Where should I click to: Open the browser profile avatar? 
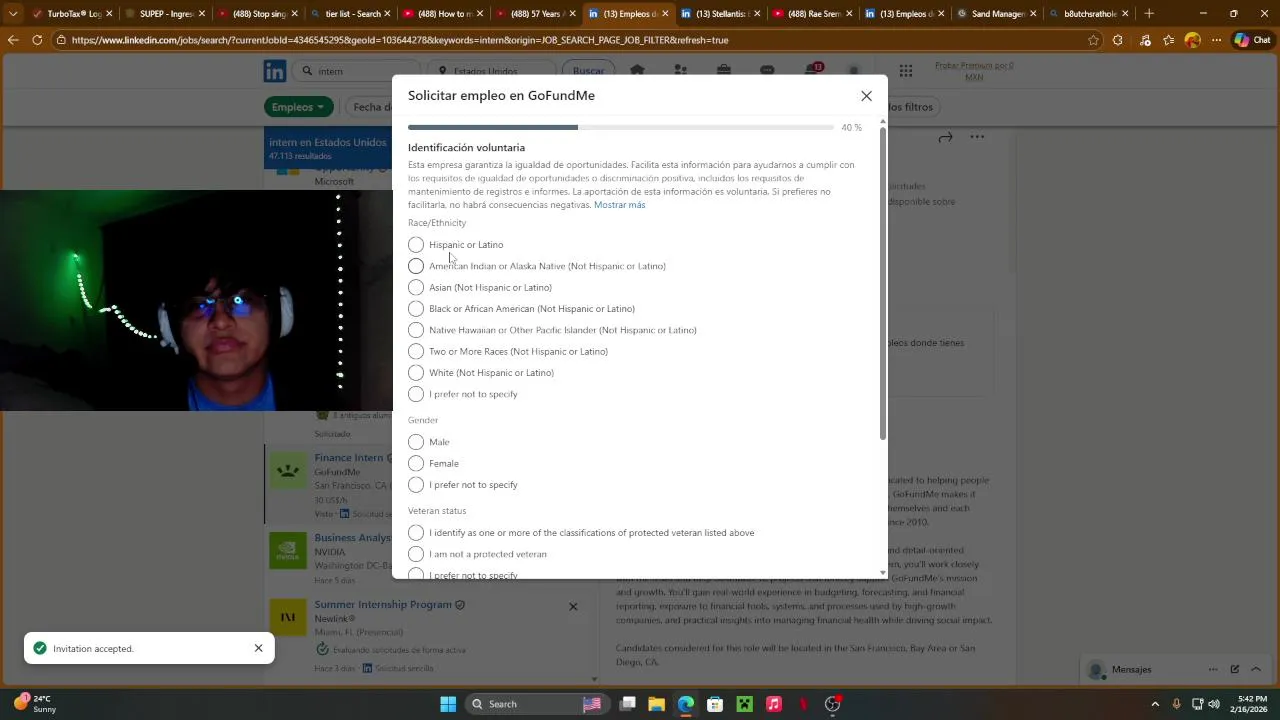tap(1192, 40)
